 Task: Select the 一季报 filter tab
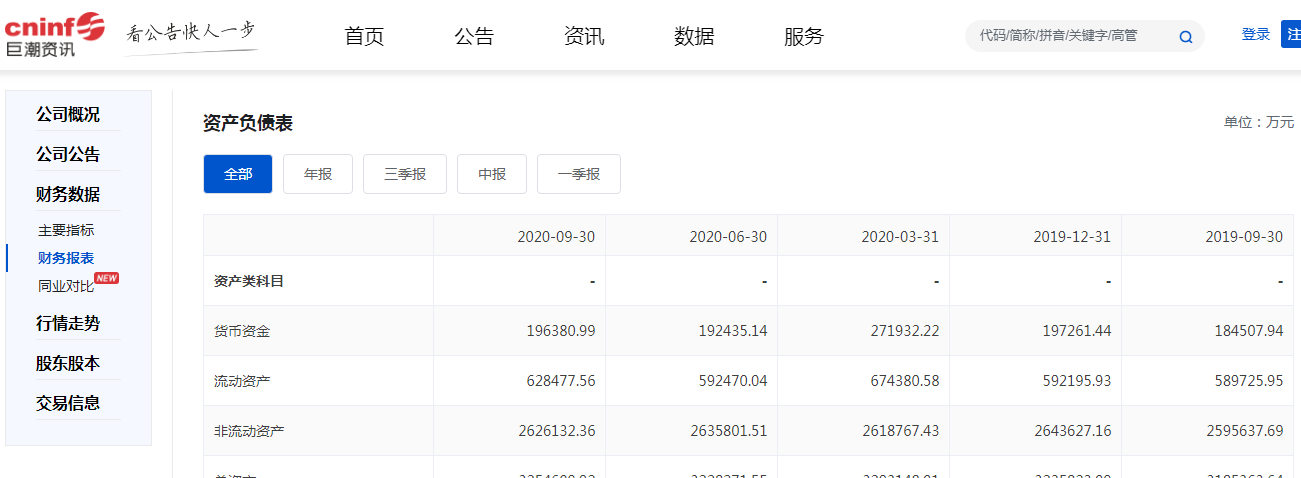579,174
